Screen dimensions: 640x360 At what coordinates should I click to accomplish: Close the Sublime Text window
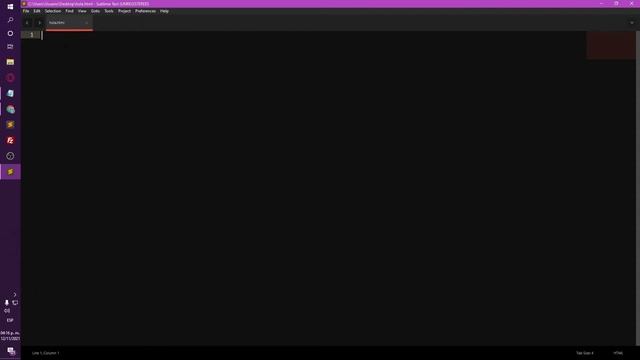(631, 4)
